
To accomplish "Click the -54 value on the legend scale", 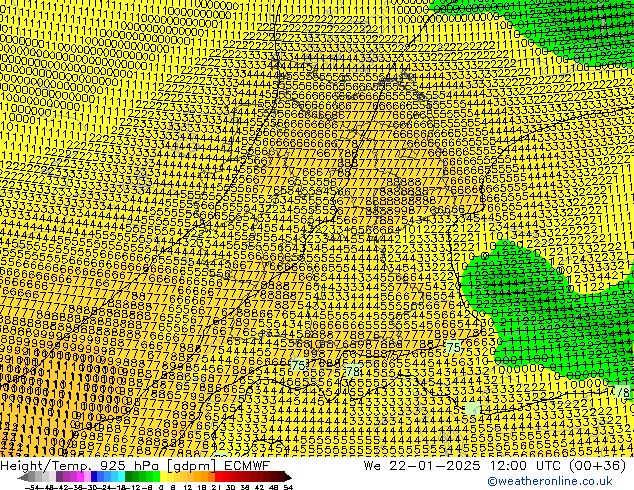I will click(32, 488).
